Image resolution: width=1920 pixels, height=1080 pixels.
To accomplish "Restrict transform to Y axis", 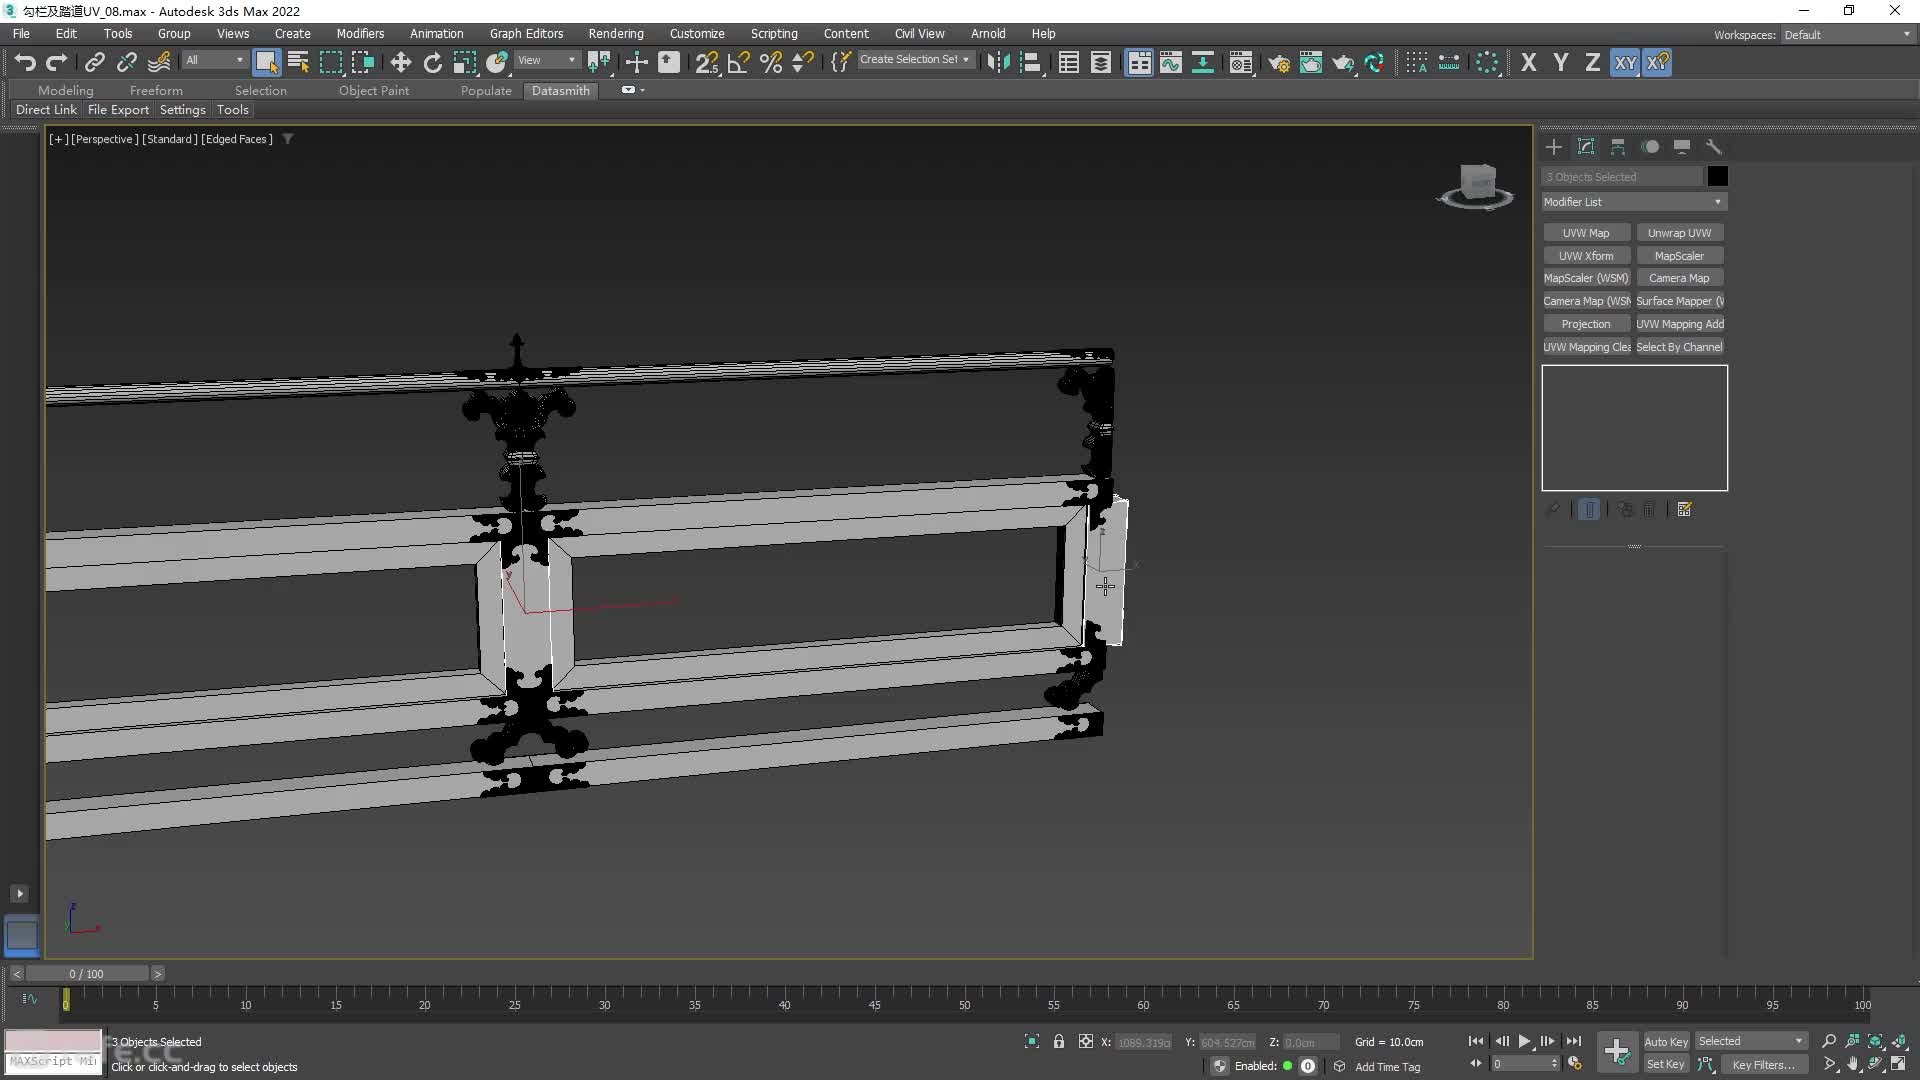I will pos(1560,62).
